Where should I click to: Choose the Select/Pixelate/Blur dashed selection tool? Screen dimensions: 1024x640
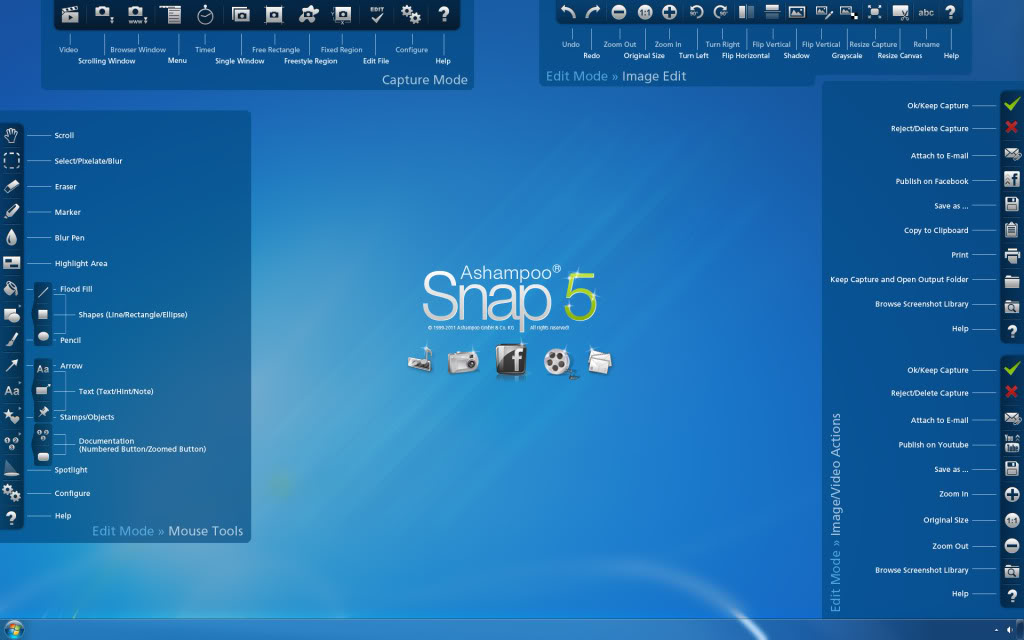[11, 160]
